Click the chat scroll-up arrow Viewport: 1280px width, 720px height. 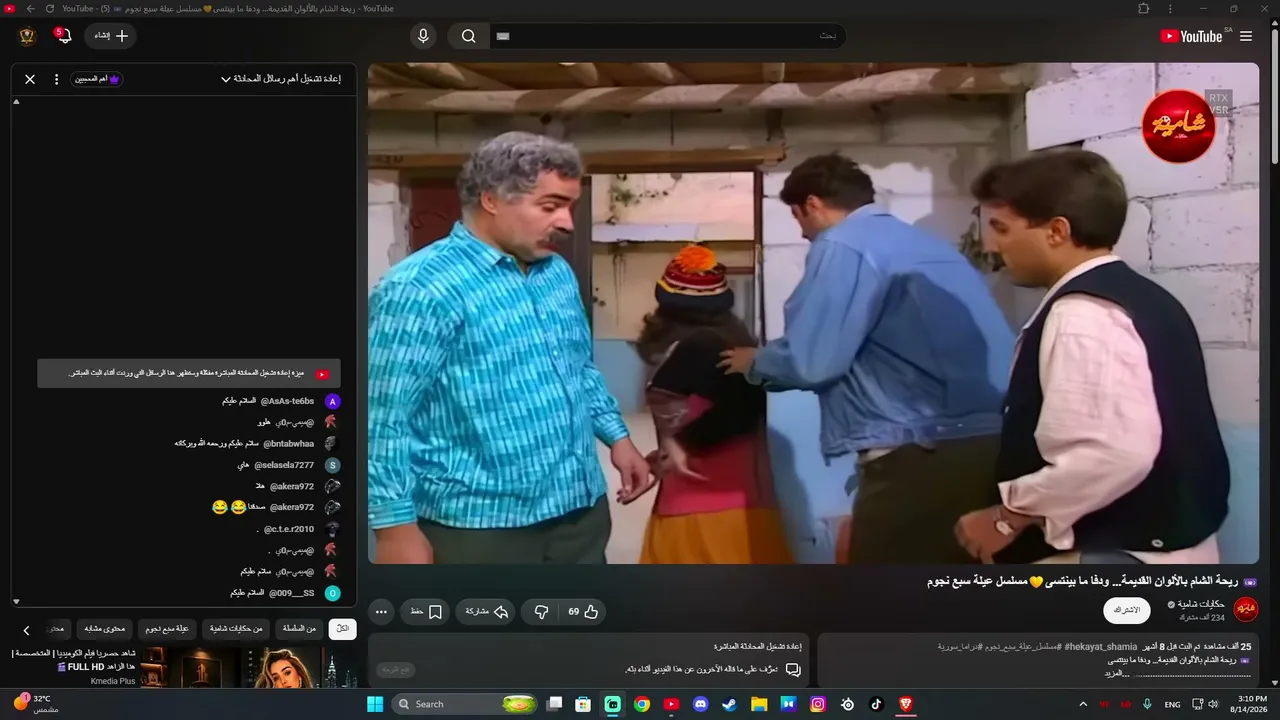click(16, 102)
